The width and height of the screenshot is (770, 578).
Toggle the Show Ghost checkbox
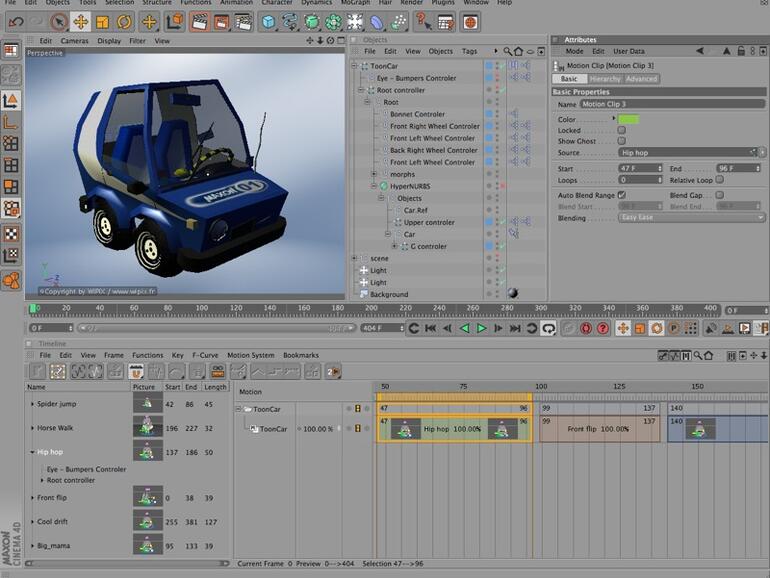(x=621, y=141)
